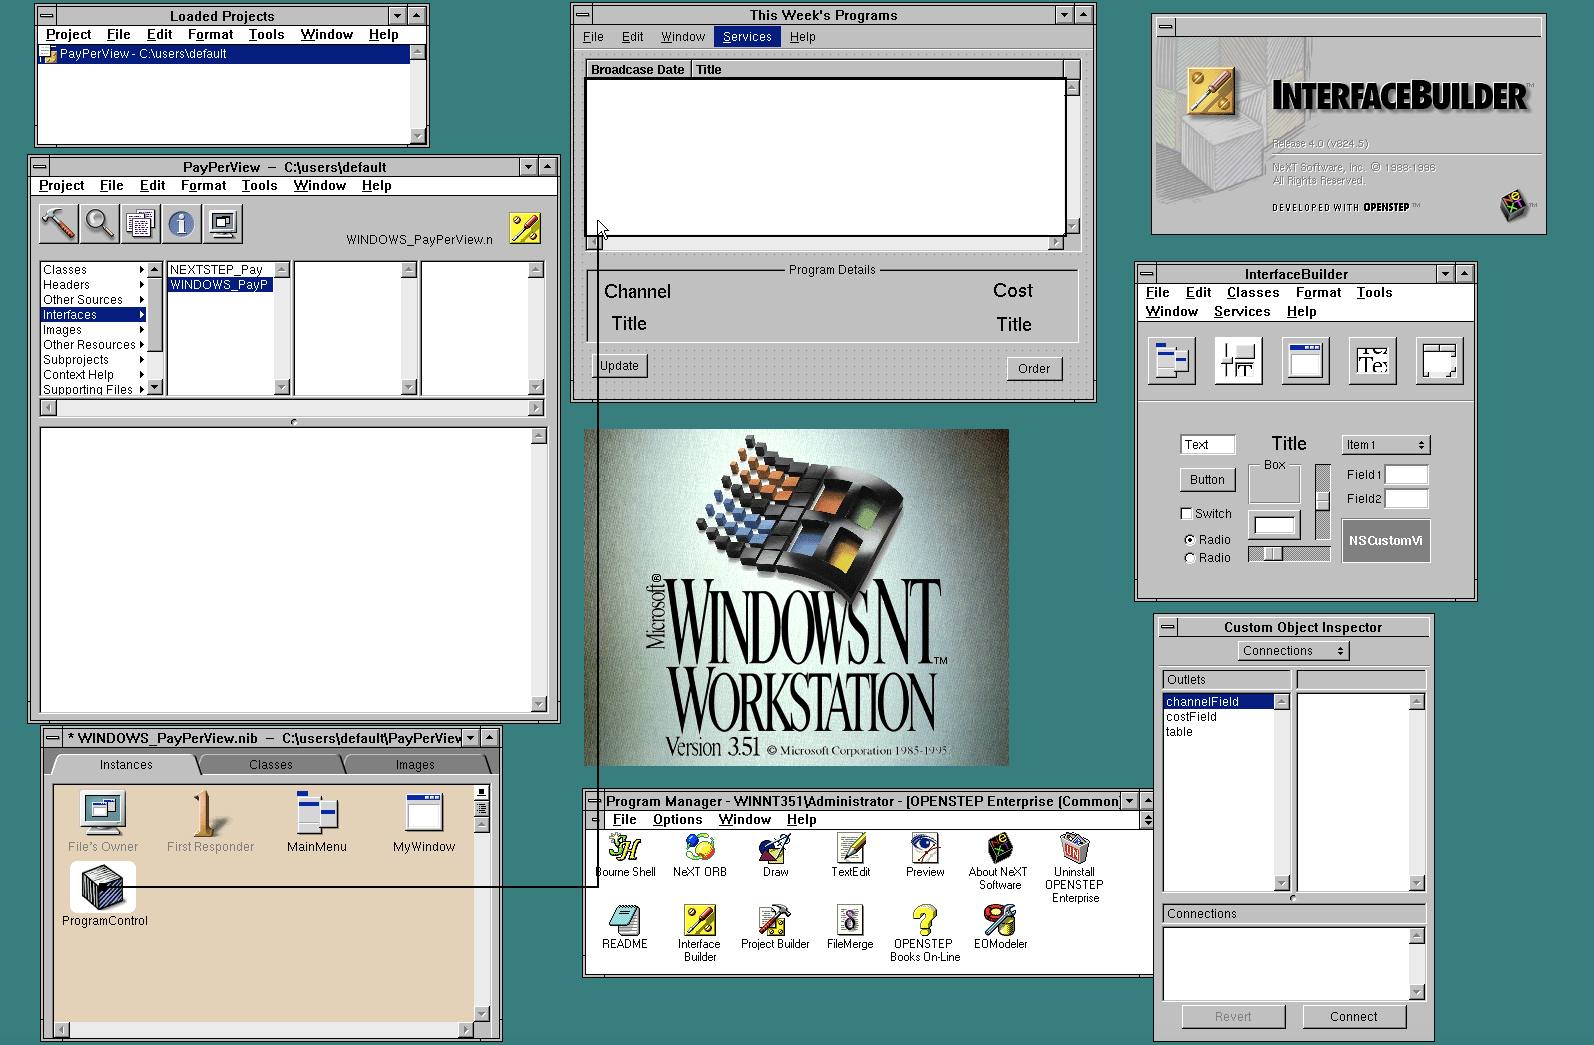Image resolution: width=1594 pixels, height=1045 pixels.
Task: Select the README program icon
Action: click(625, 920)
